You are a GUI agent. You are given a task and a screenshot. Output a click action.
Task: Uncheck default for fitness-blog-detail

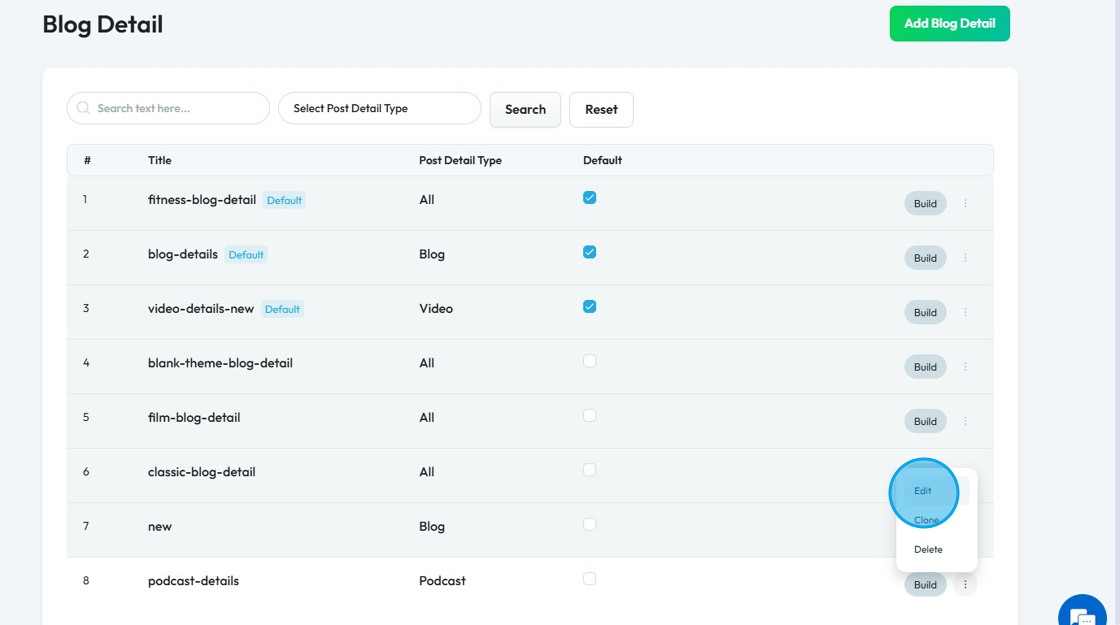click(589, 198)
